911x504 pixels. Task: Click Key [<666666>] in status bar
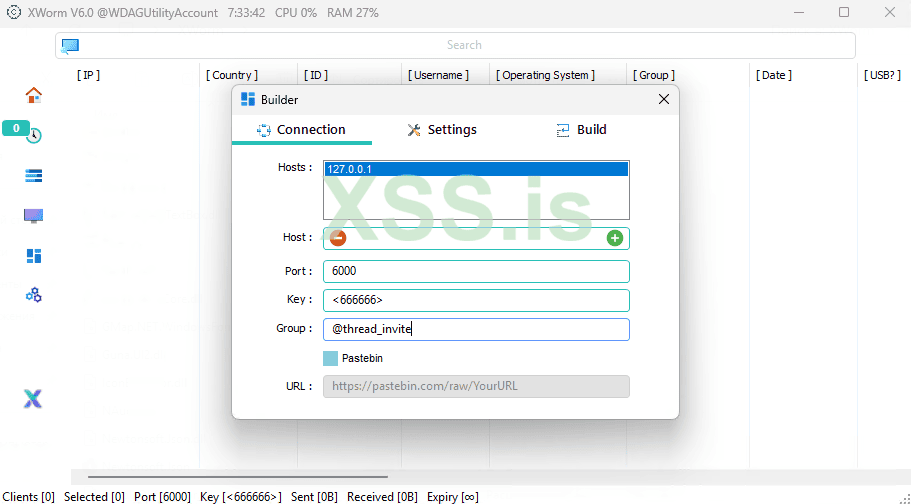(241, 497)
